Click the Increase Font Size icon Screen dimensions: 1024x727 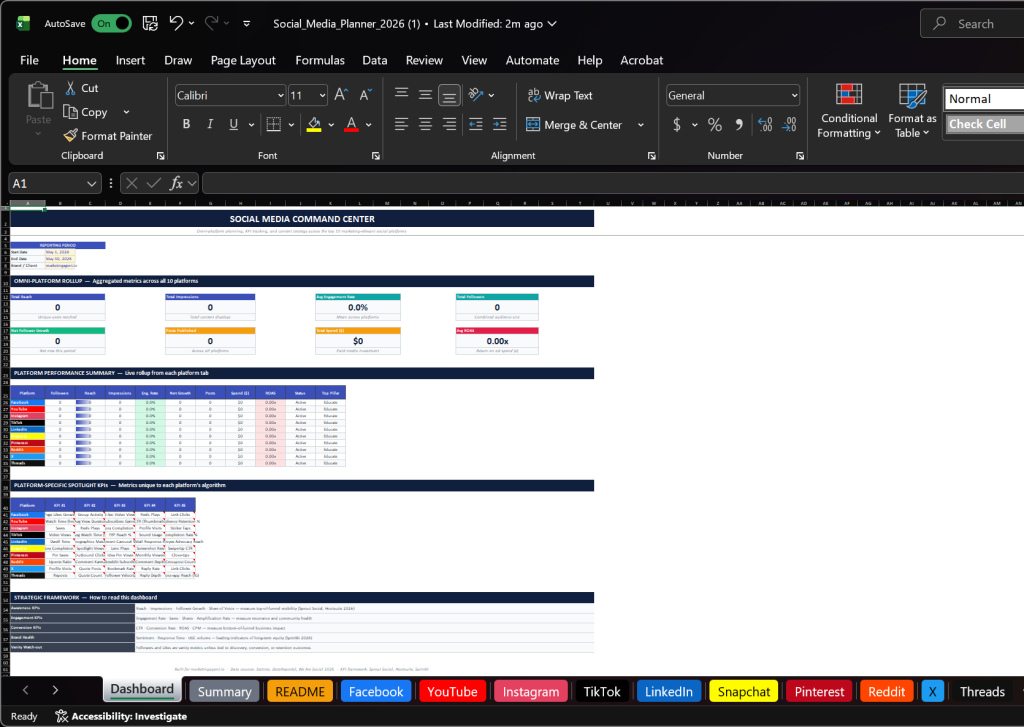tap(340, 95)
